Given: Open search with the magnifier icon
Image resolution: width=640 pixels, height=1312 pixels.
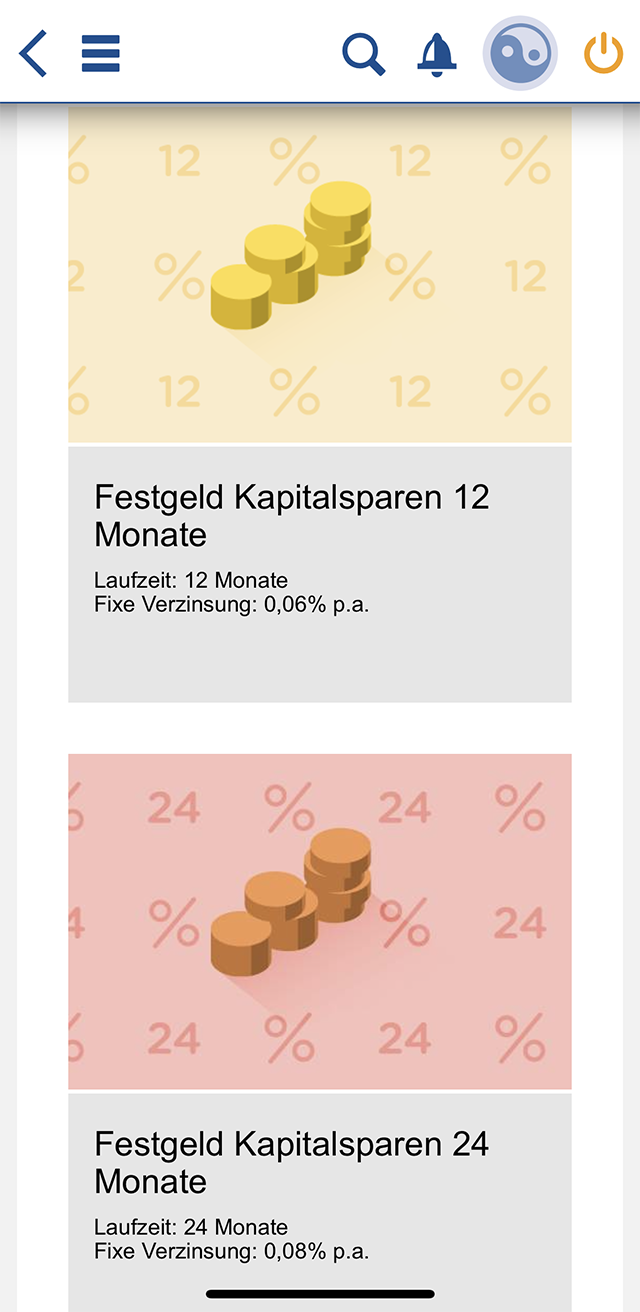Looking at the screenshot, I should pos(364,53).
